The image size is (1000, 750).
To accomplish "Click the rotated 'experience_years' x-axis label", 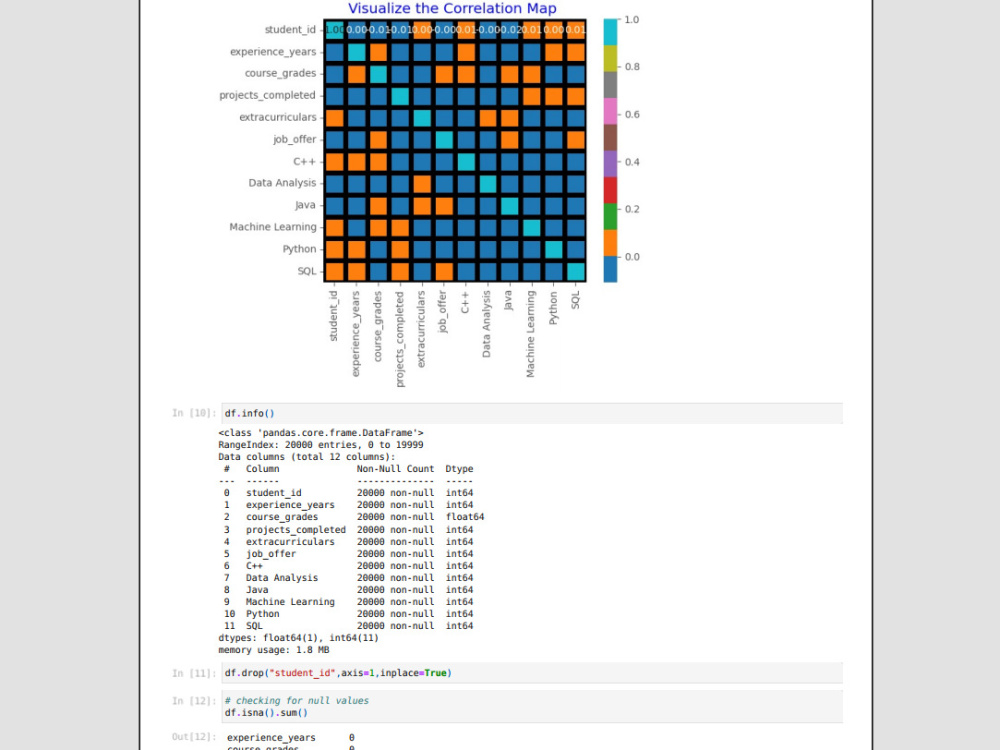I will (x=356, y=334).
